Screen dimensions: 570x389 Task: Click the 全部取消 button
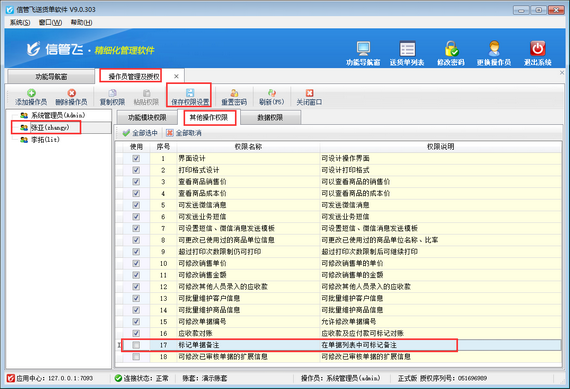[x=184, y=133]
